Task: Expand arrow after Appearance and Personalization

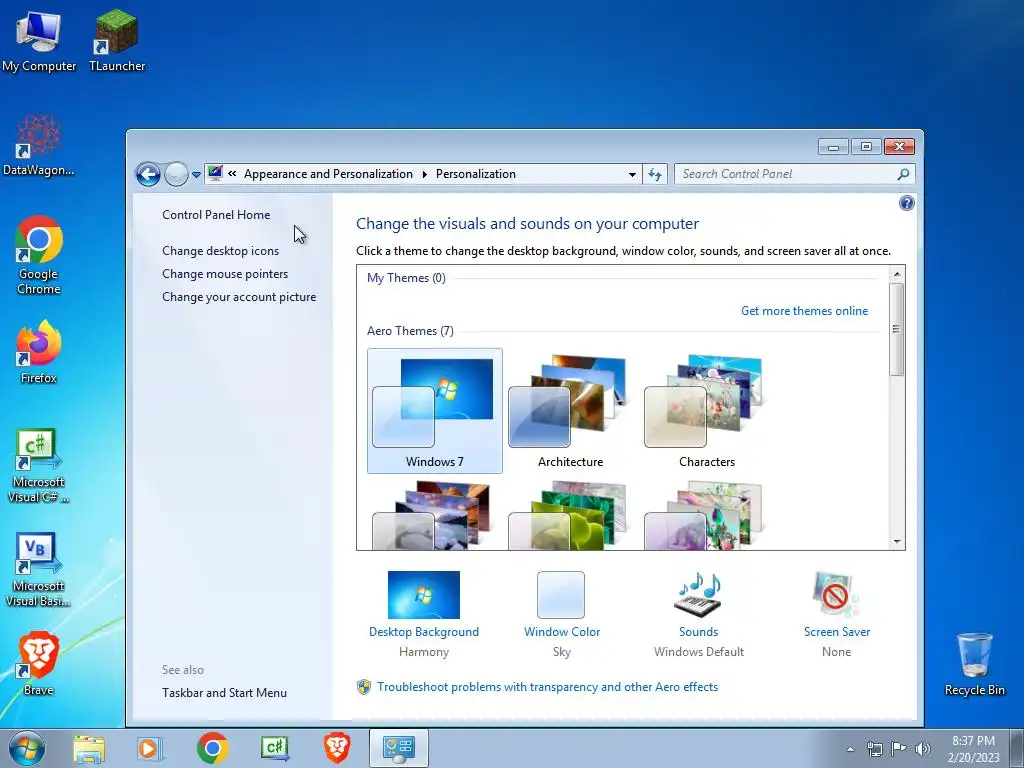Action: (x=424, y=174)
